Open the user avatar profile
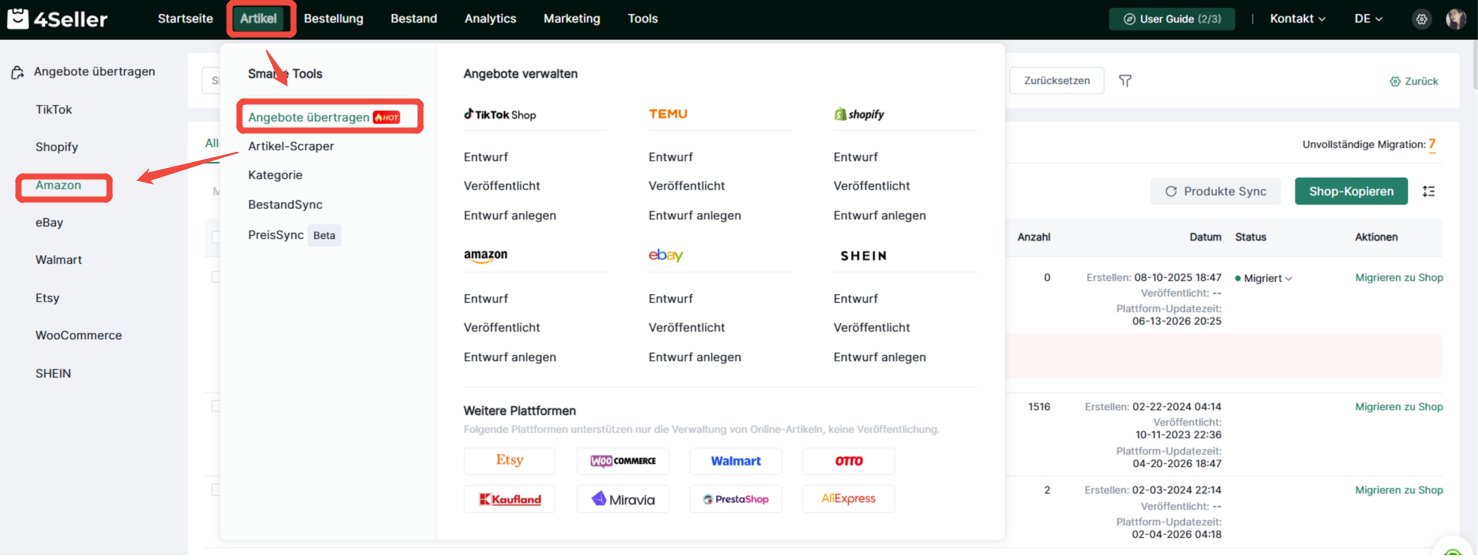 [x=1456, y=19]
